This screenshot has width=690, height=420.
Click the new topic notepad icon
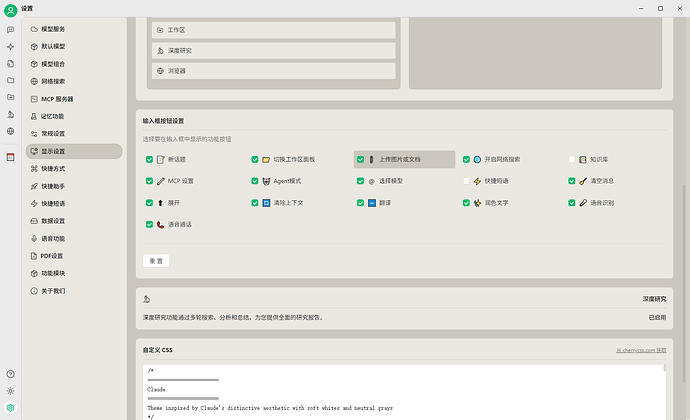click(x=161, y=159)
